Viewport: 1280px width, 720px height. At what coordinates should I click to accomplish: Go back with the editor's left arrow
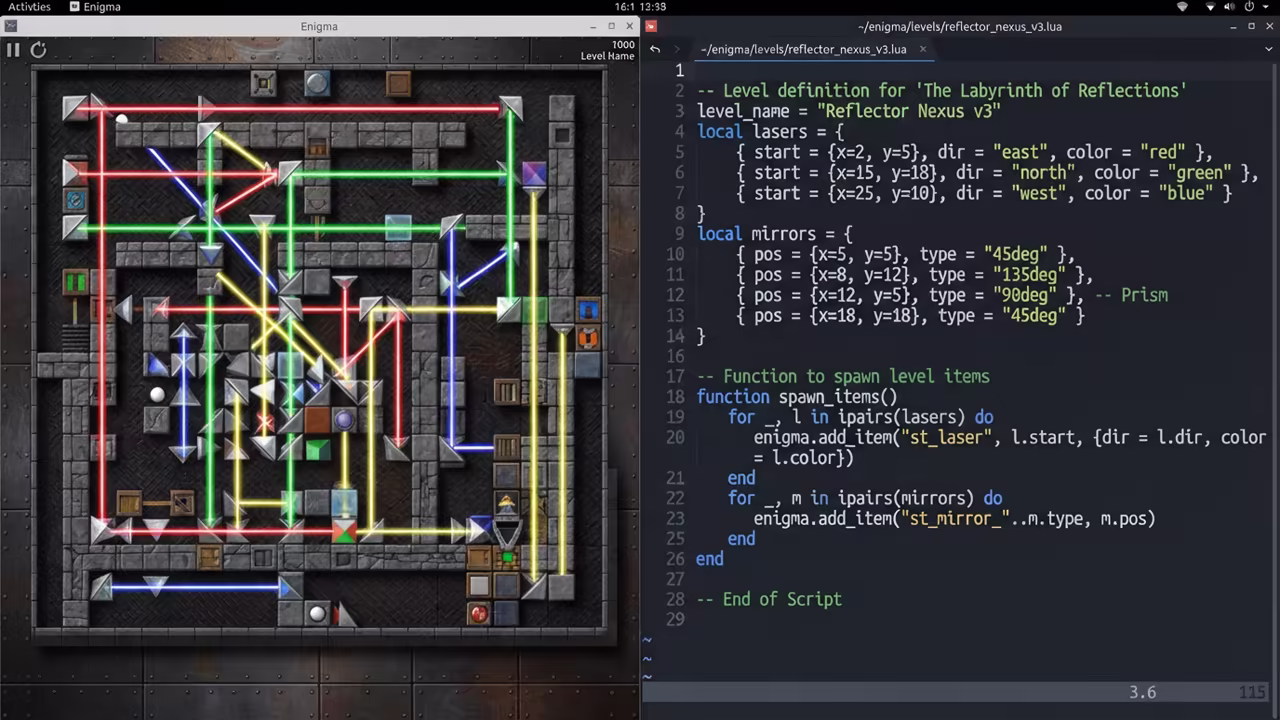[655, 49]
